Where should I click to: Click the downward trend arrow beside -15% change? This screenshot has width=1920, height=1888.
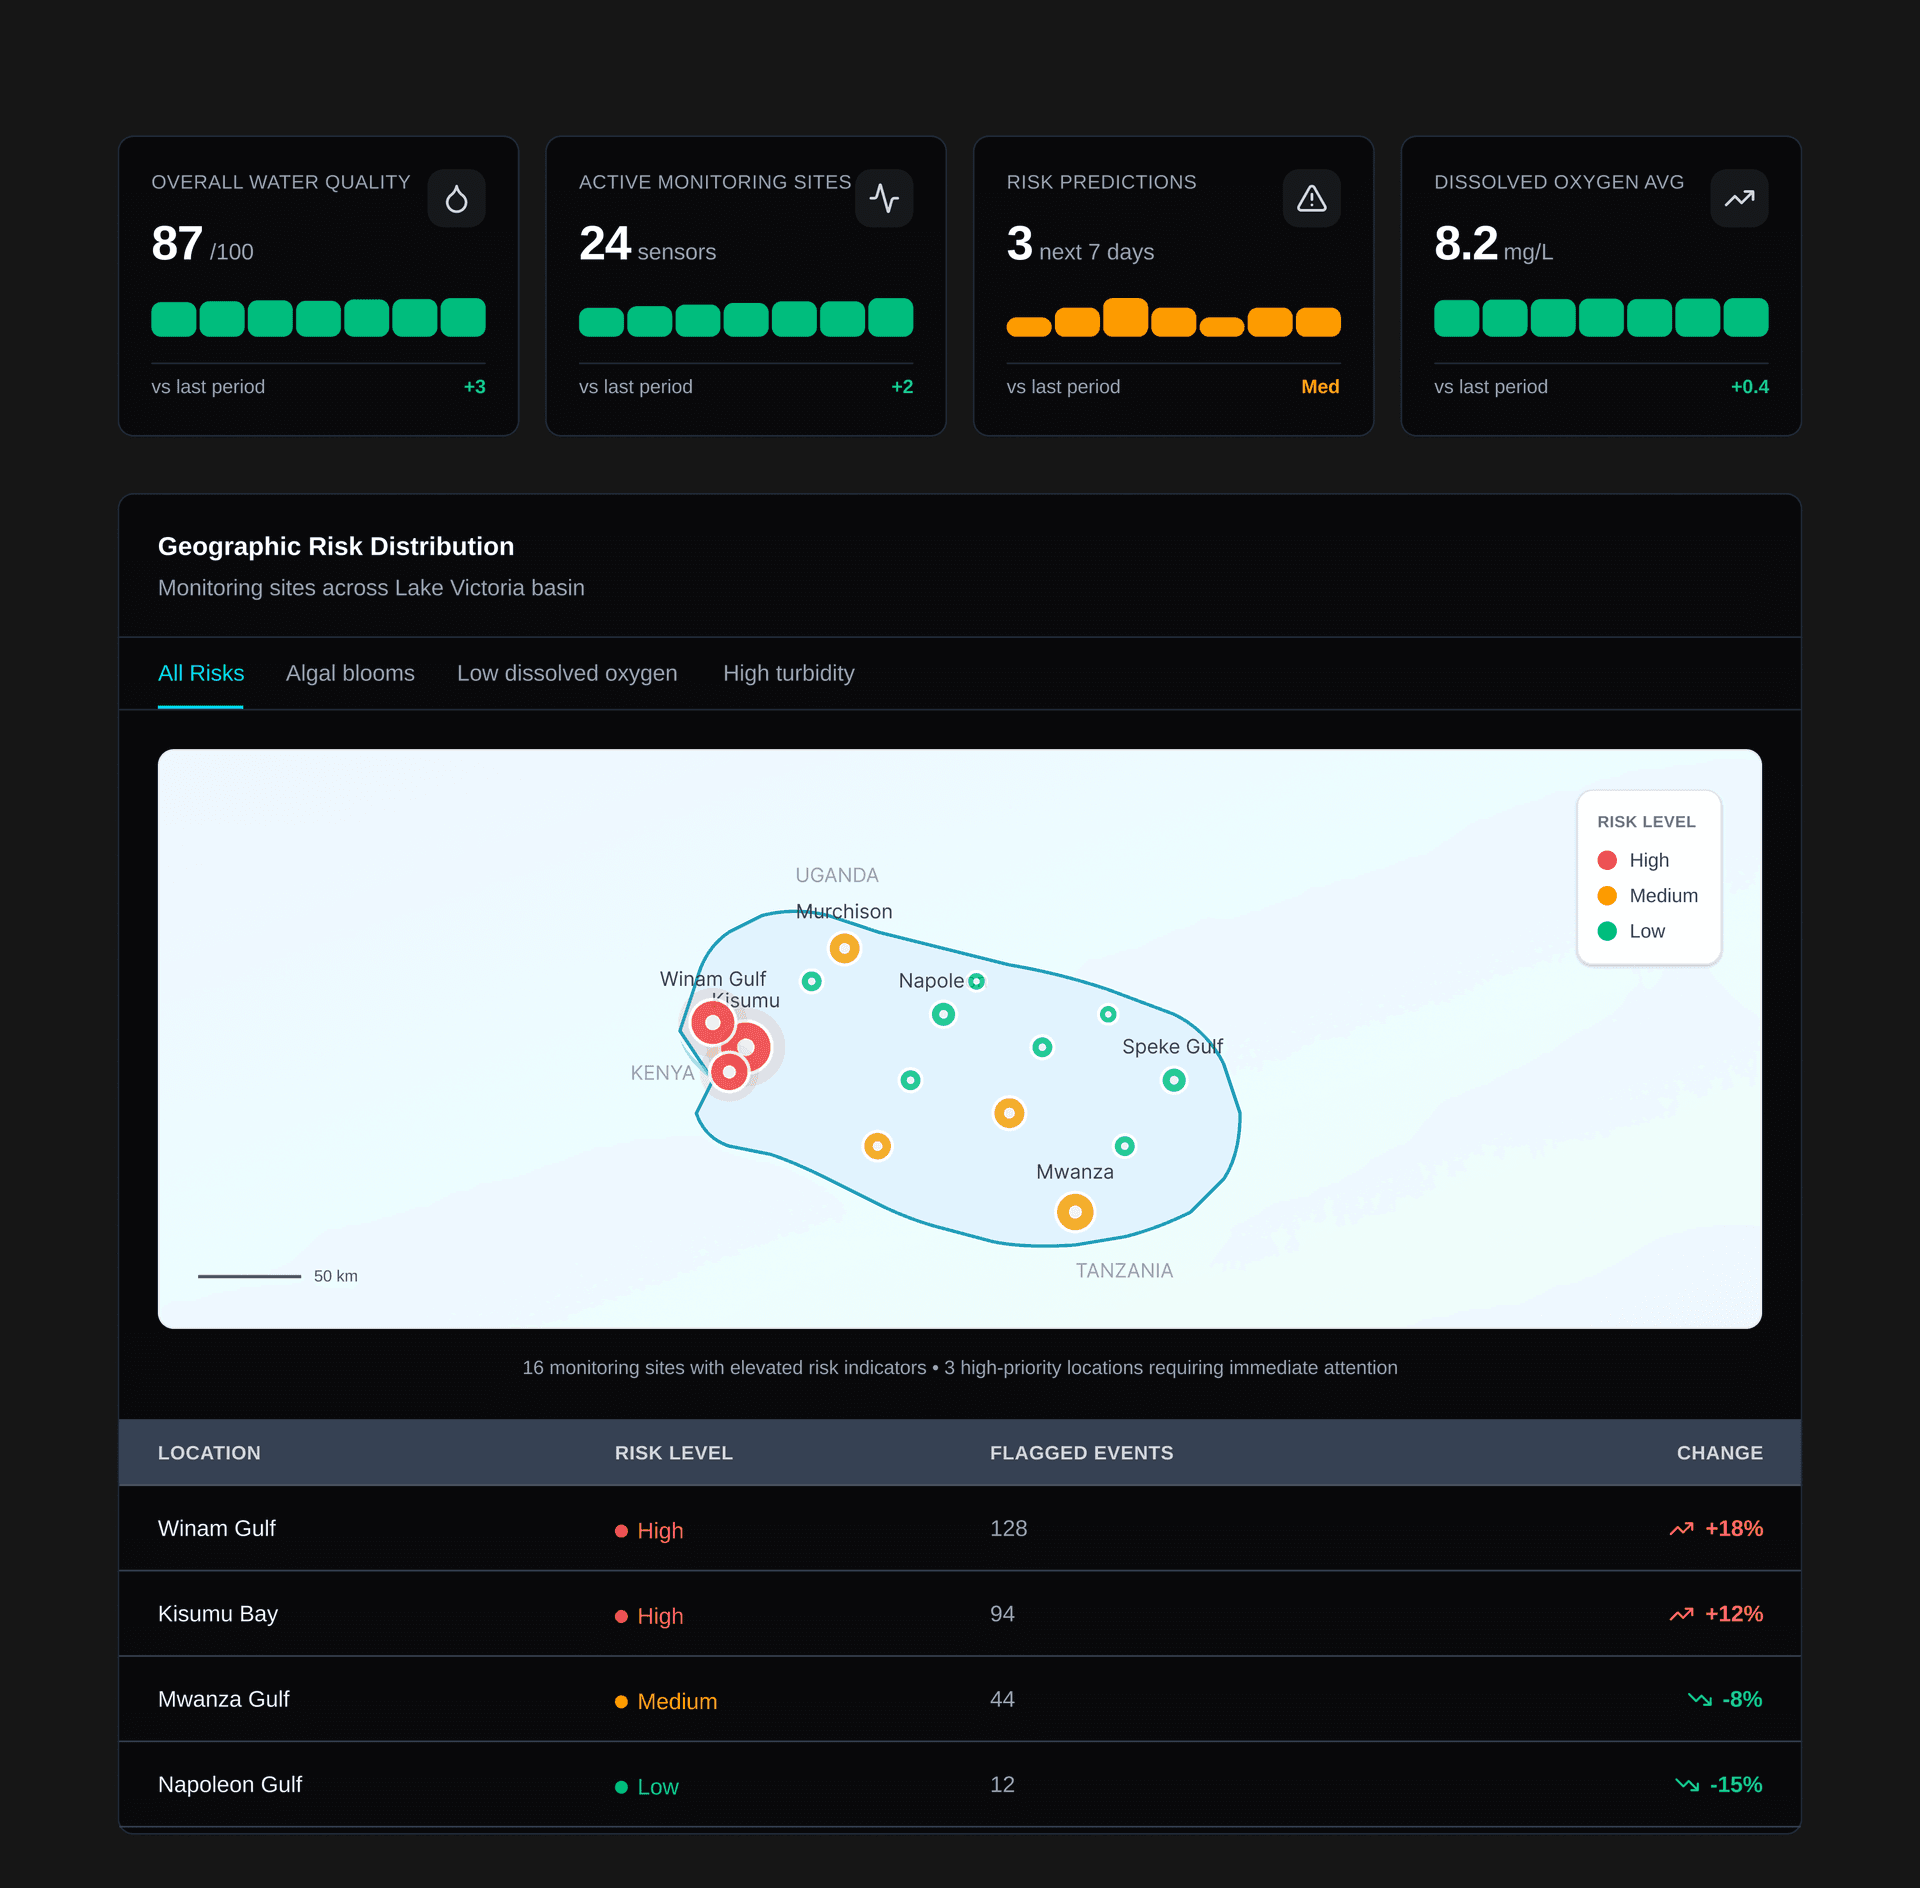pos(1688,1784)
